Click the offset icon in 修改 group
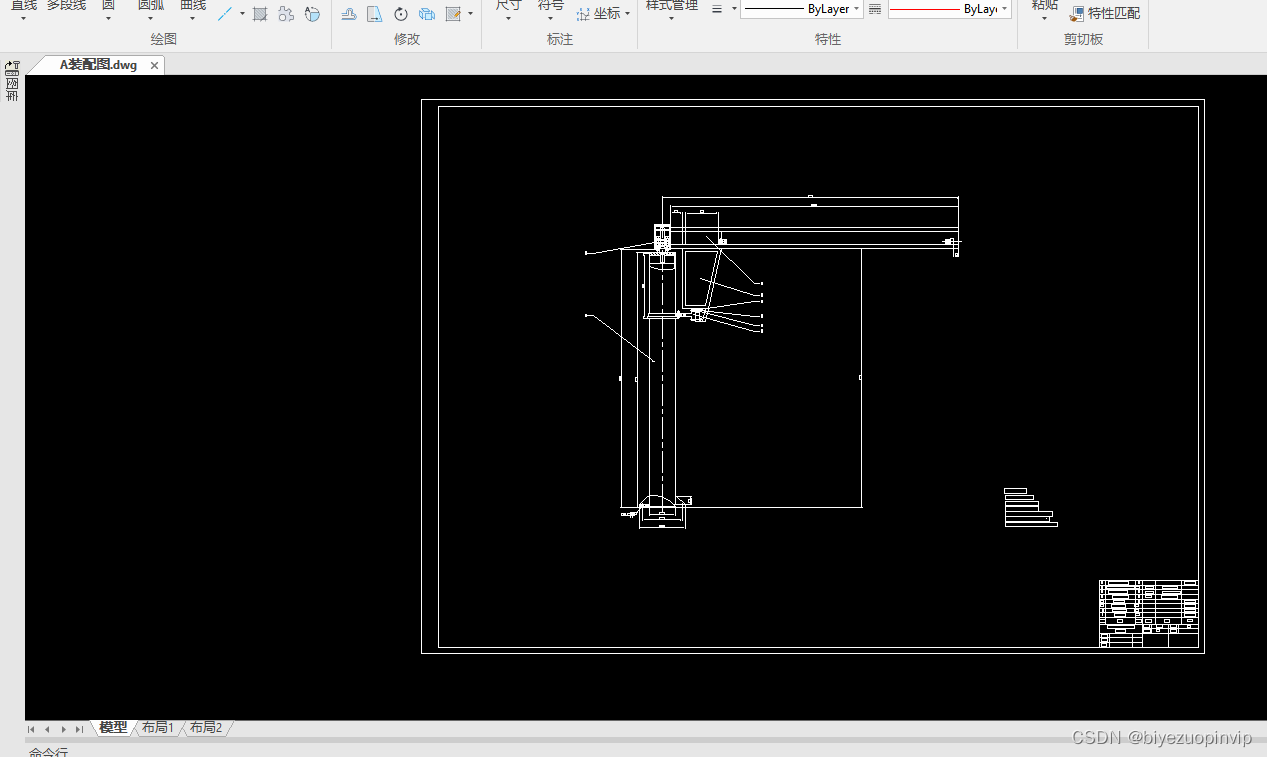1267x757 pixels. pos(349,14)
